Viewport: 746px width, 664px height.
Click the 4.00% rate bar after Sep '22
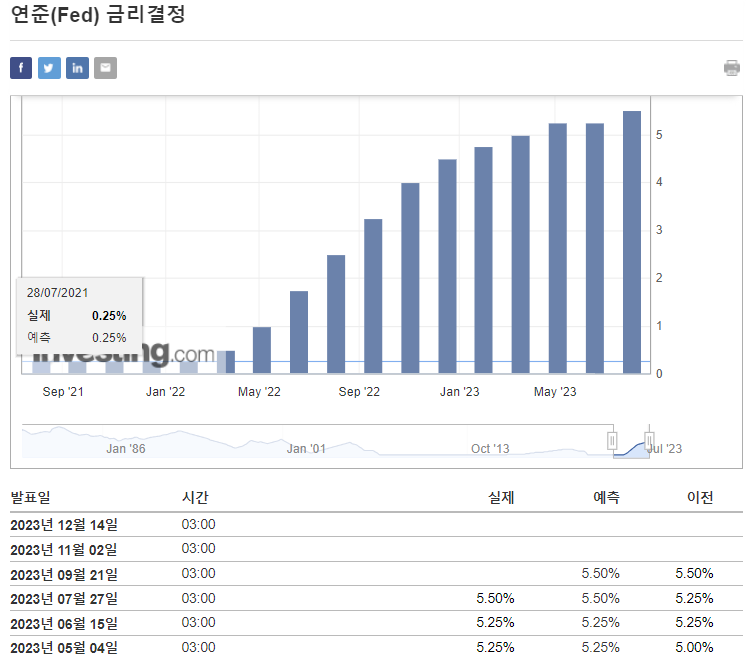pos(410,278)
